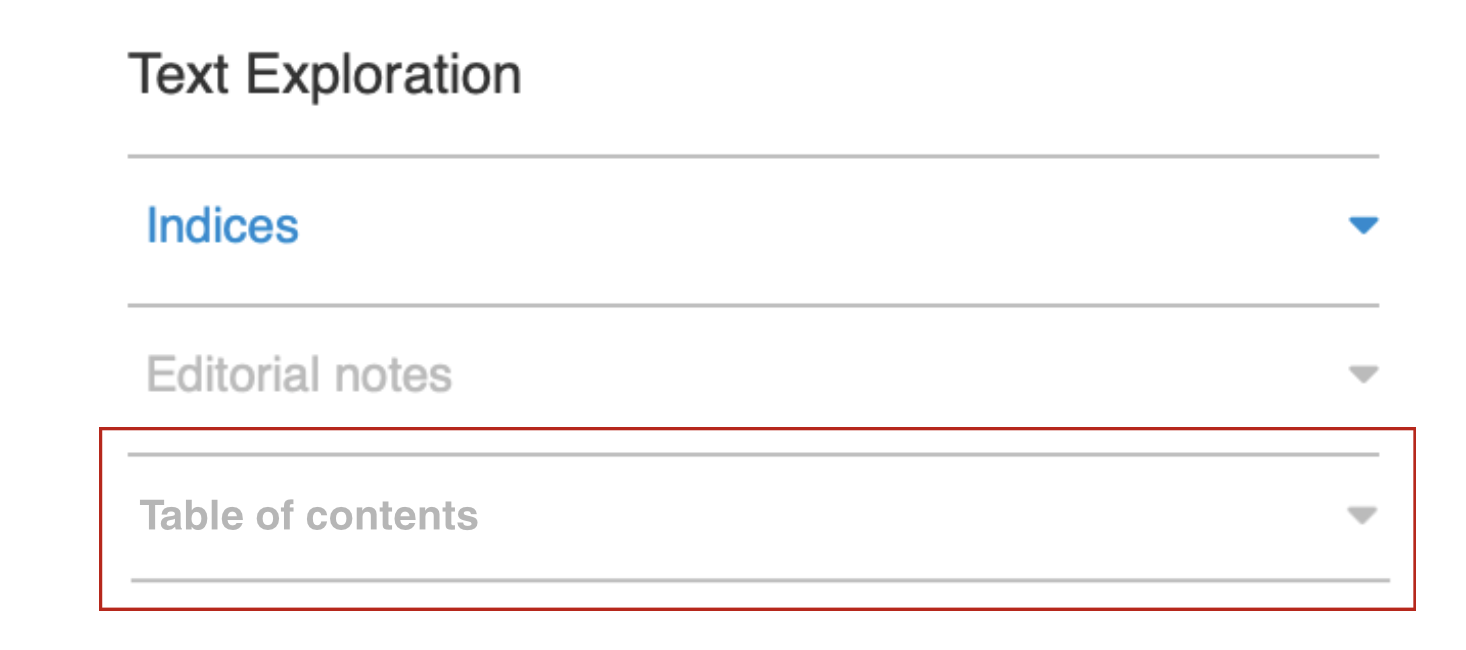Viewport: 1466px width, 650px height.
Task: Select the Editorial notes label
Action: [299, 375]
